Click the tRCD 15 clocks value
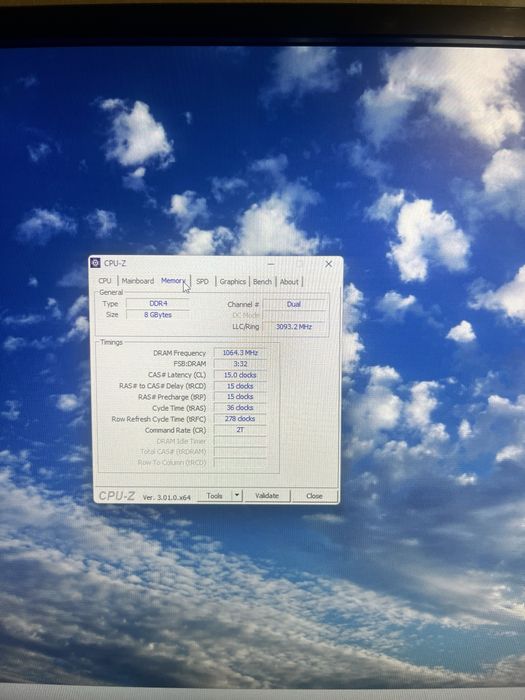 (x=240, y=386)
